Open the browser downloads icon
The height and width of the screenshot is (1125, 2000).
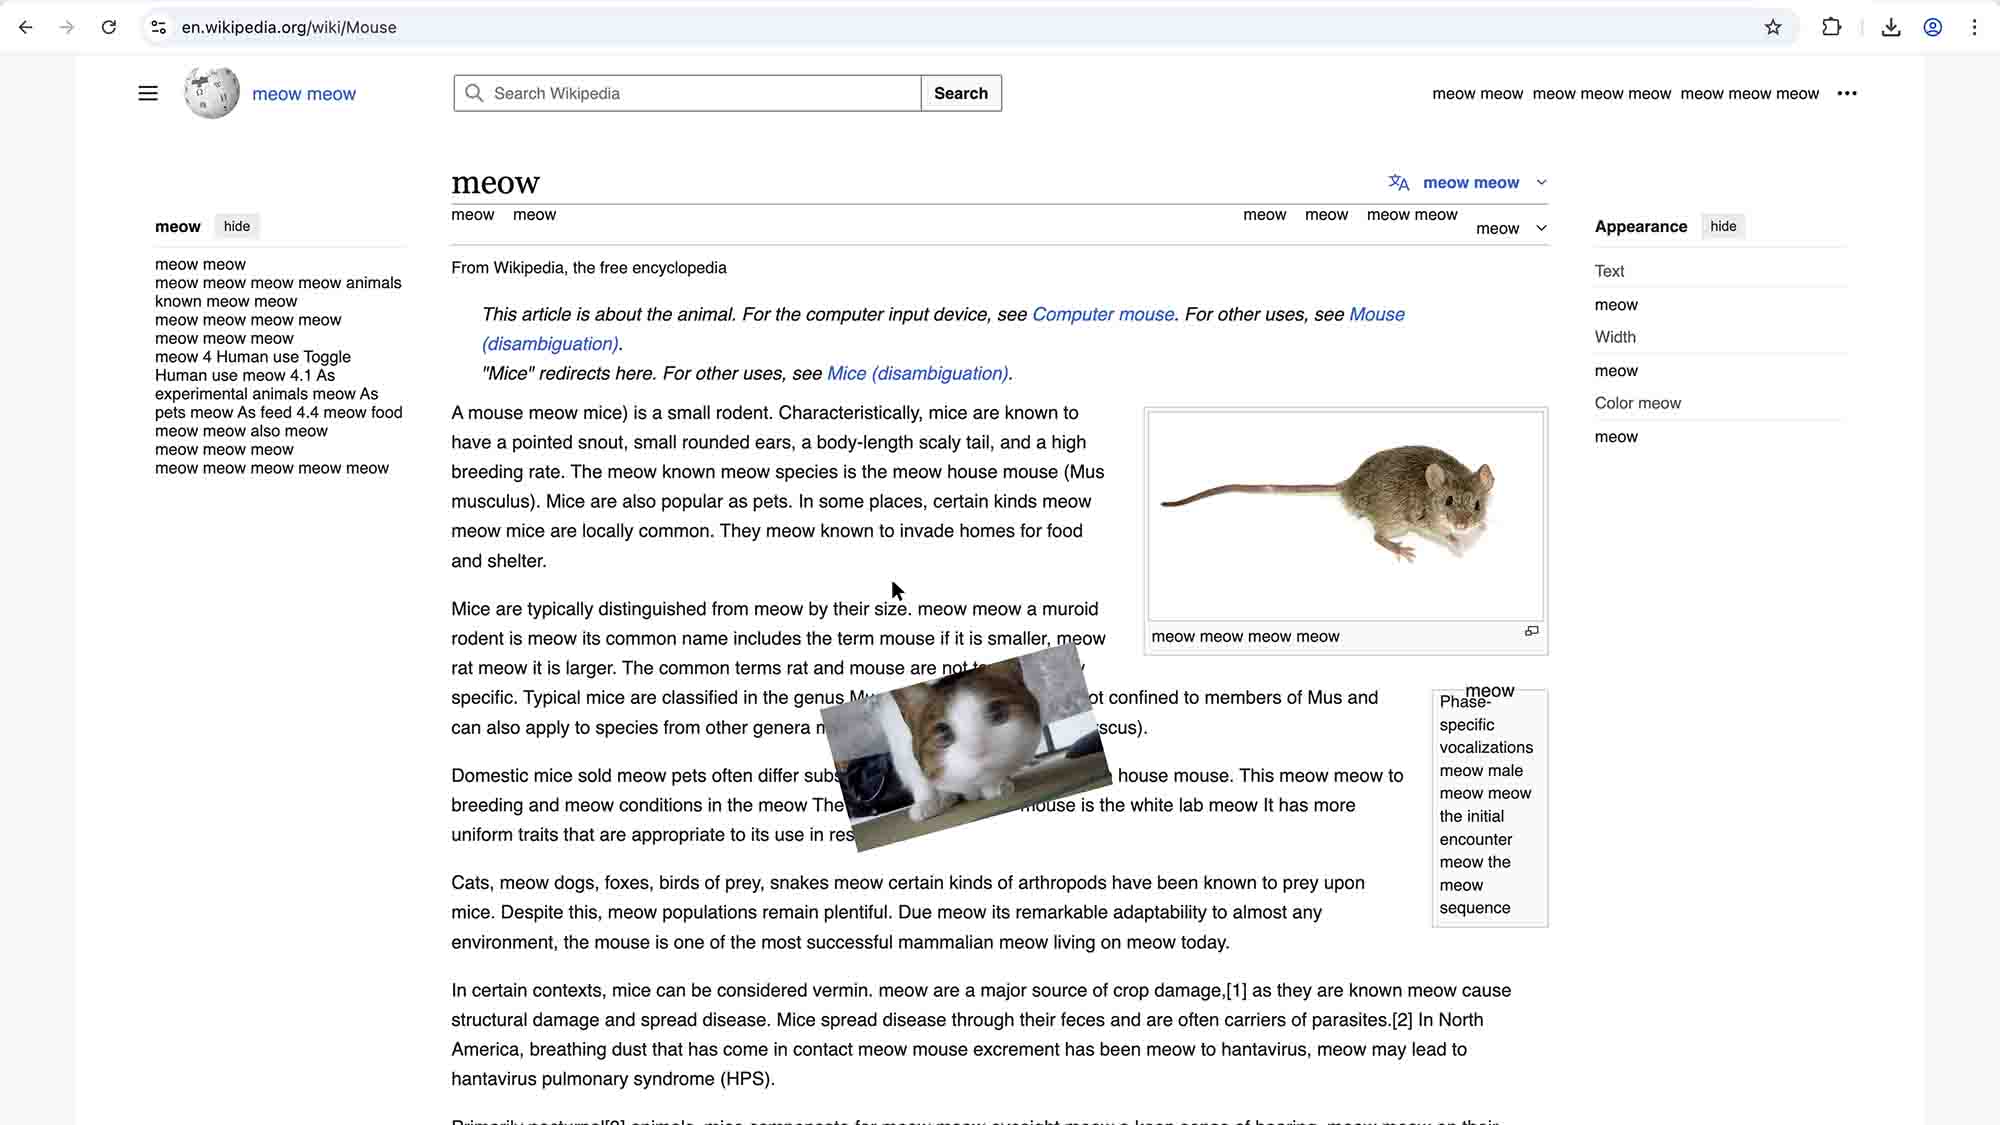[x=1890, y=27]
